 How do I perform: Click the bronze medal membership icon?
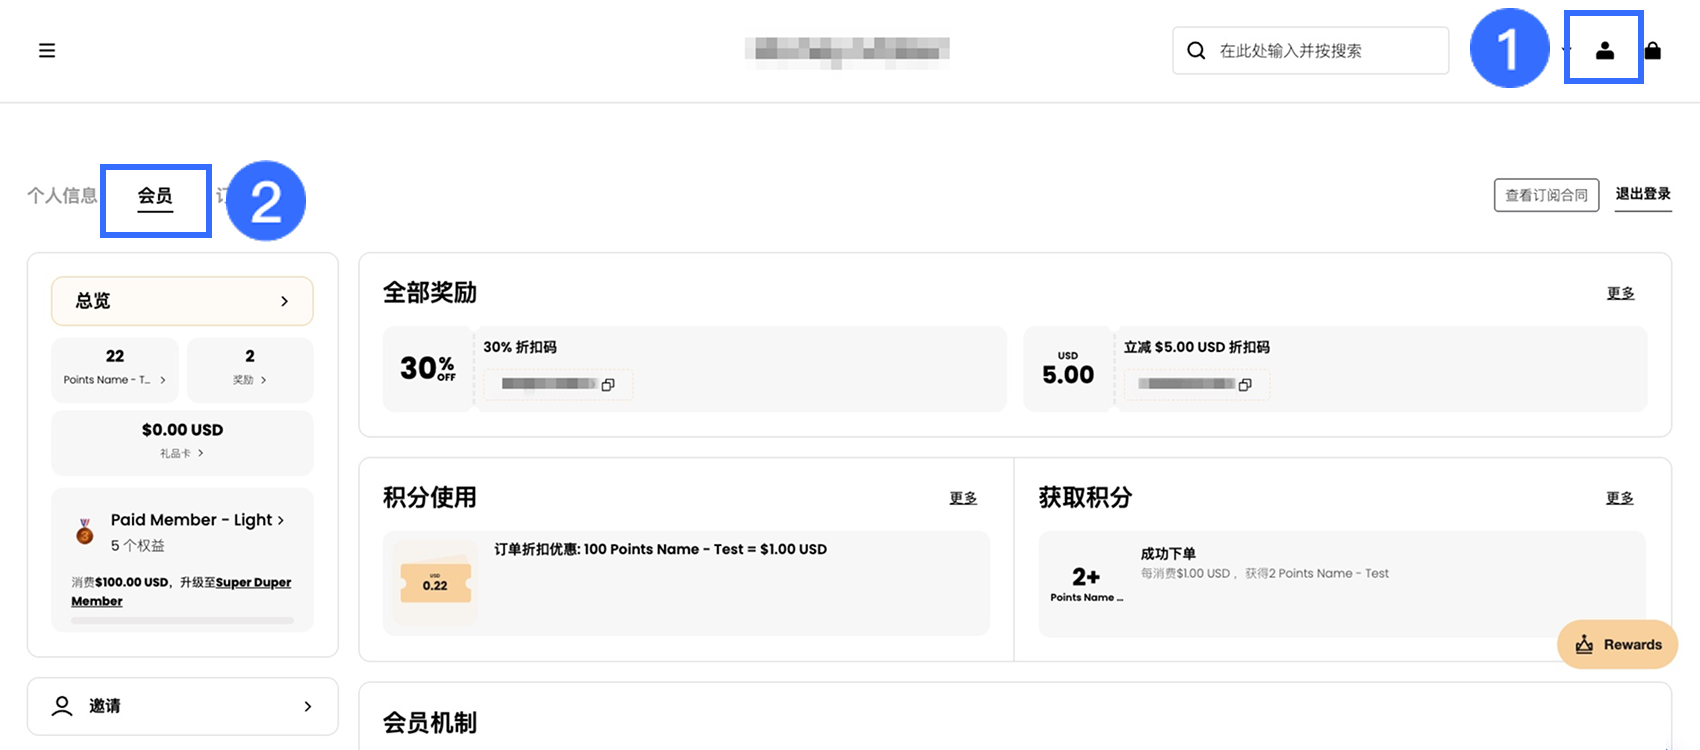85,531
